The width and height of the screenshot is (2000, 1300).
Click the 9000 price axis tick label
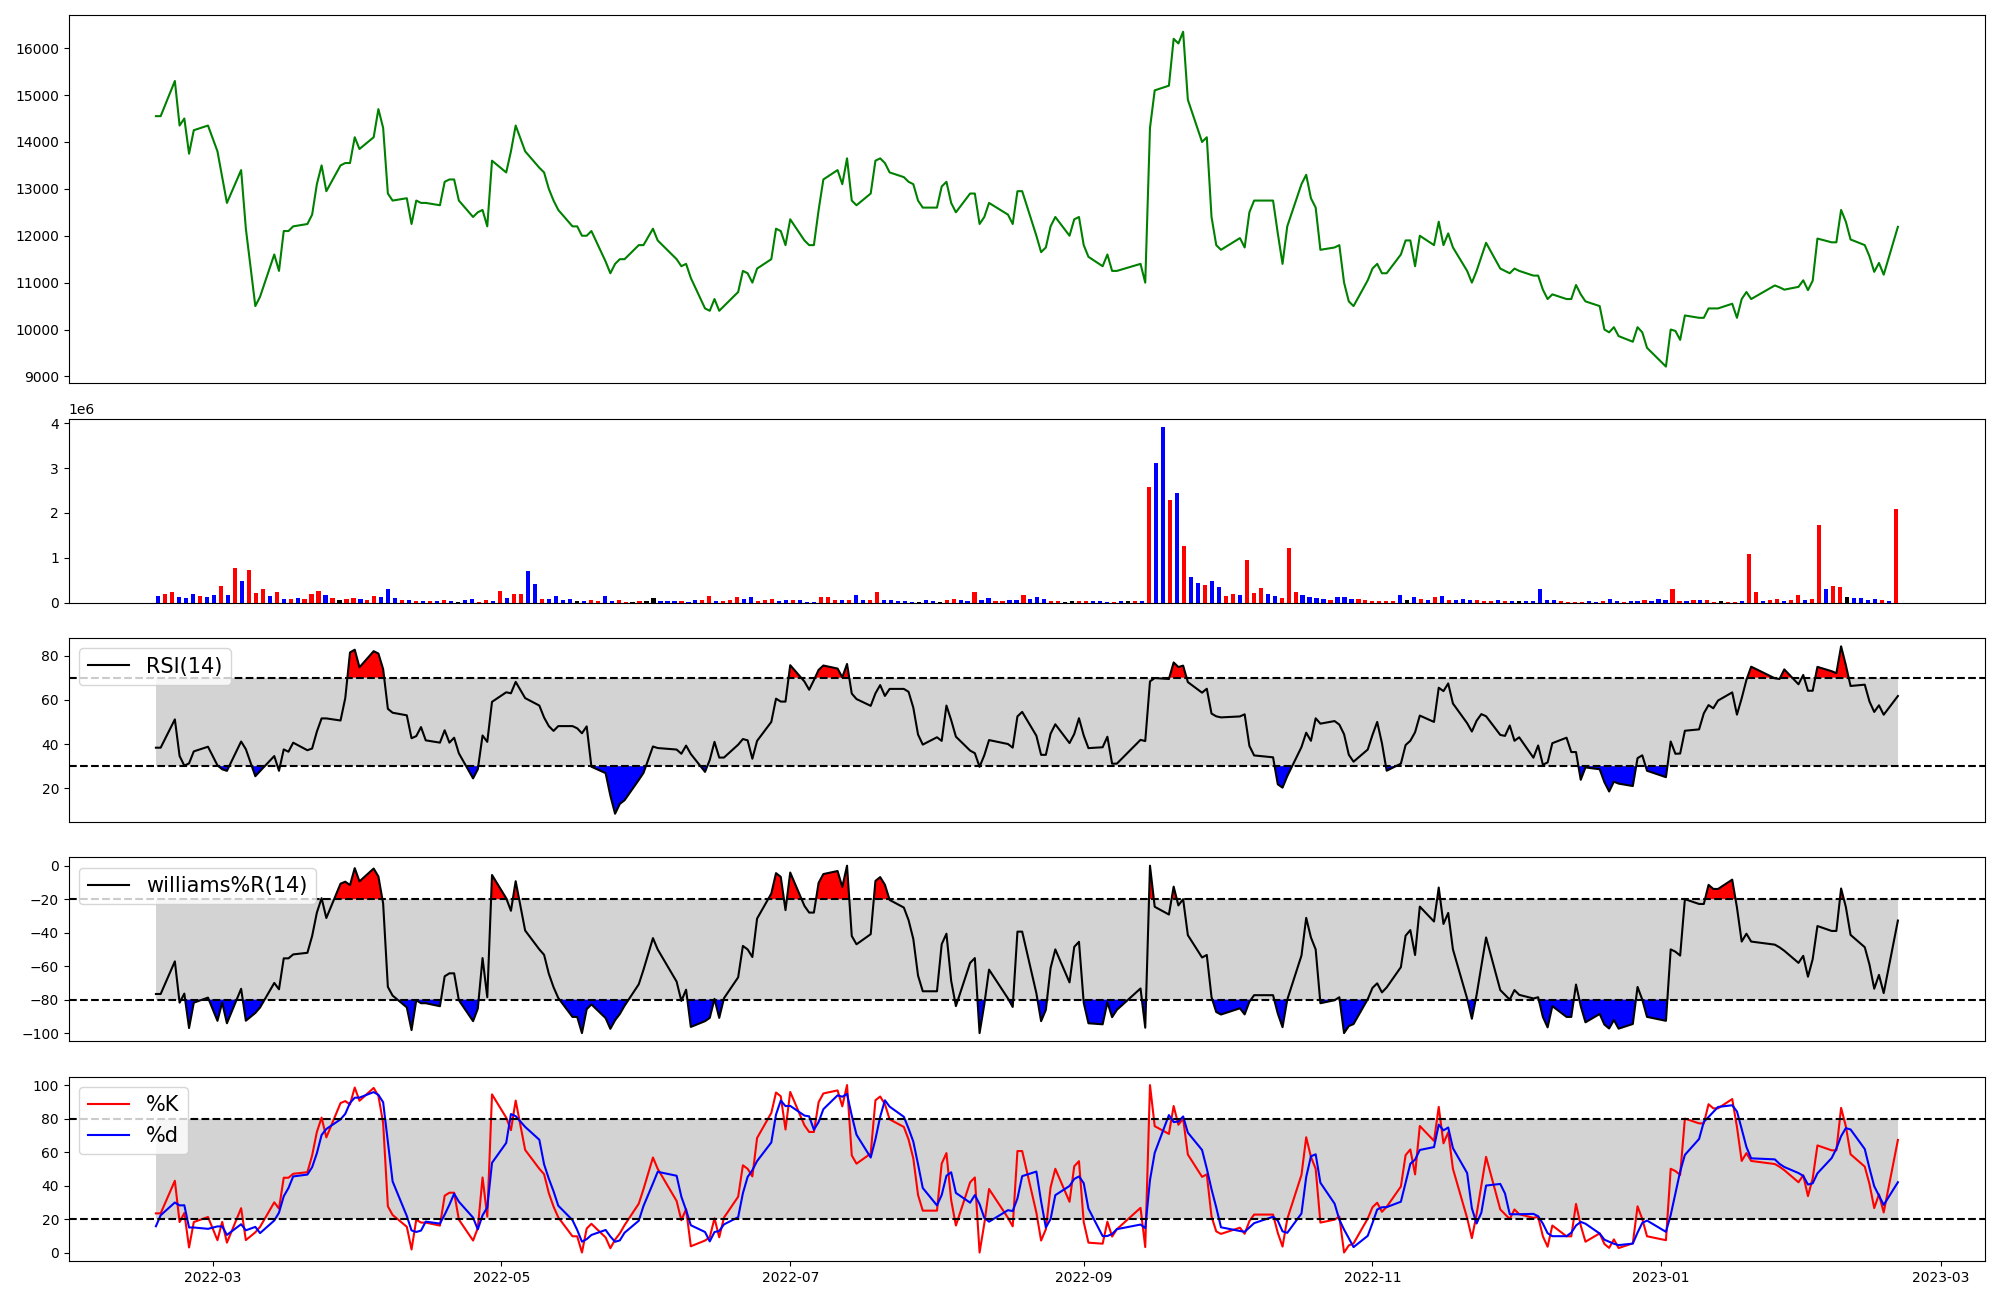[41, 377]
